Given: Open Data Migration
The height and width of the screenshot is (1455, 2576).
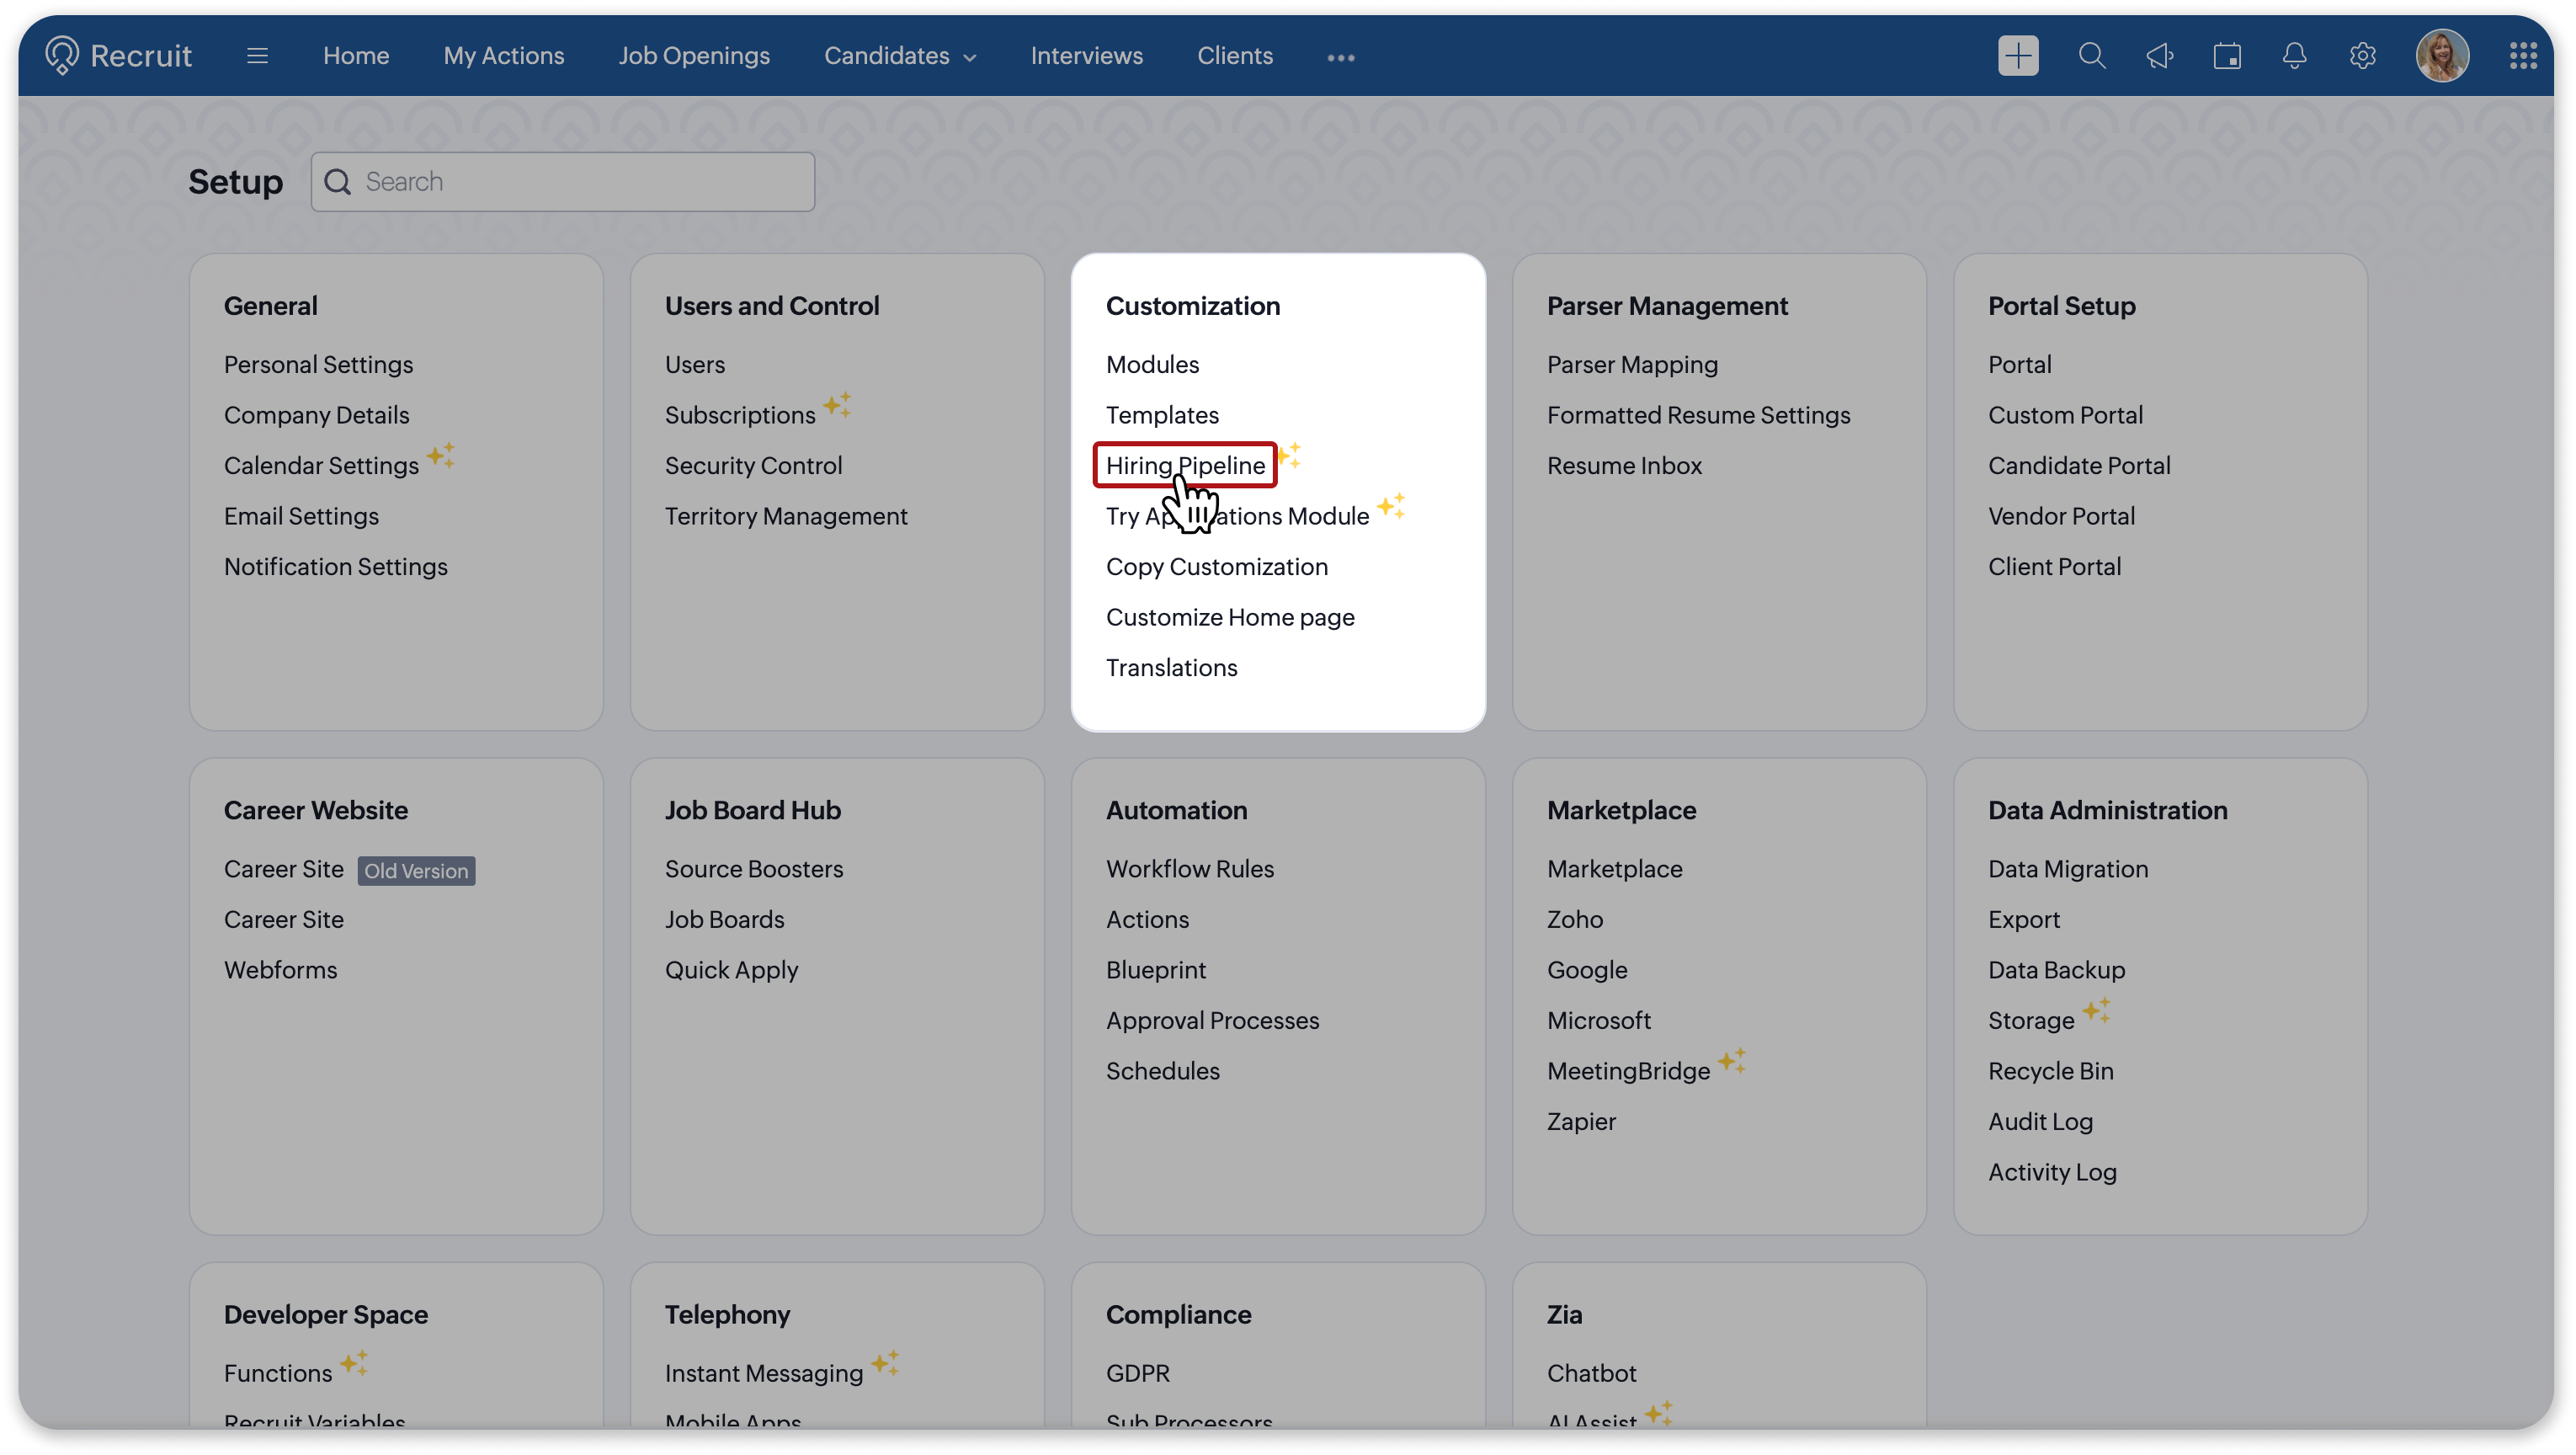Looking at the screenshot, I should click(2068, 869).
